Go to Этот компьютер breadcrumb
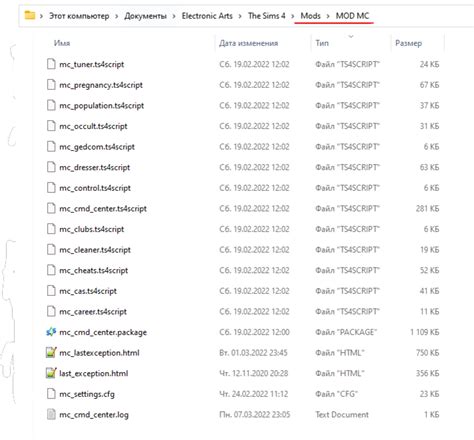 79,16
